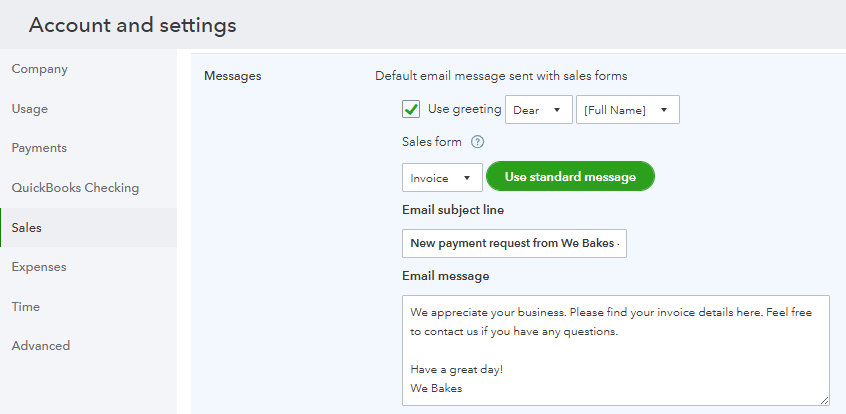Select the QuickBooks Checking tab
The image size is (846, 414).
click(76, 188)
